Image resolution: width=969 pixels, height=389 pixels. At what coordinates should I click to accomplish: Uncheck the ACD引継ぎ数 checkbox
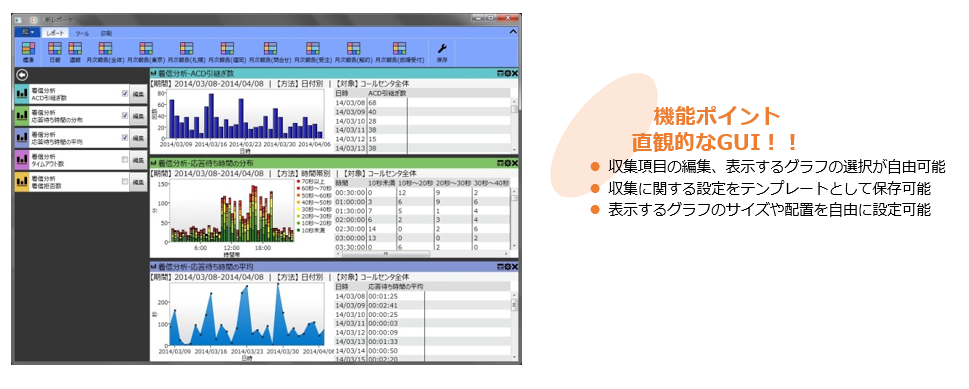(125, 94)
